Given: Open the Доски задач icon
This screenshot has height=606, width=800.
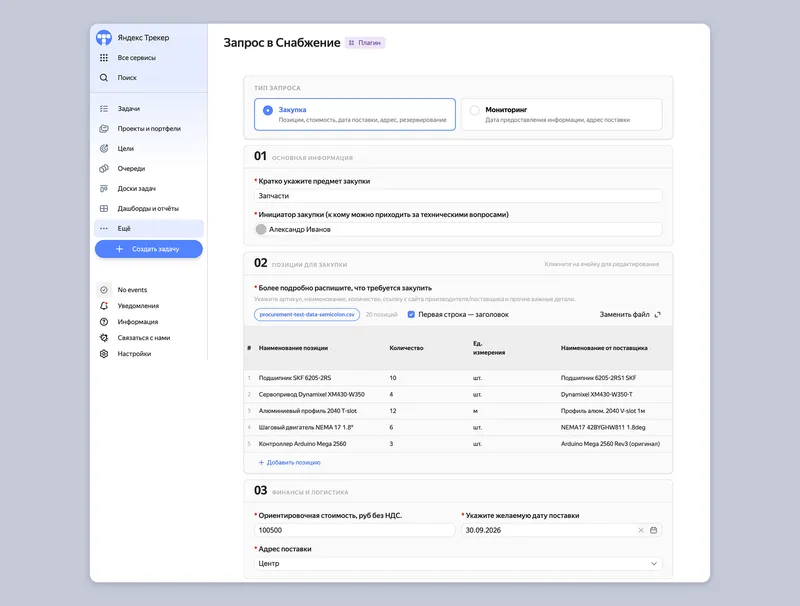Looking at the screenshot, I should coord(104,188).
